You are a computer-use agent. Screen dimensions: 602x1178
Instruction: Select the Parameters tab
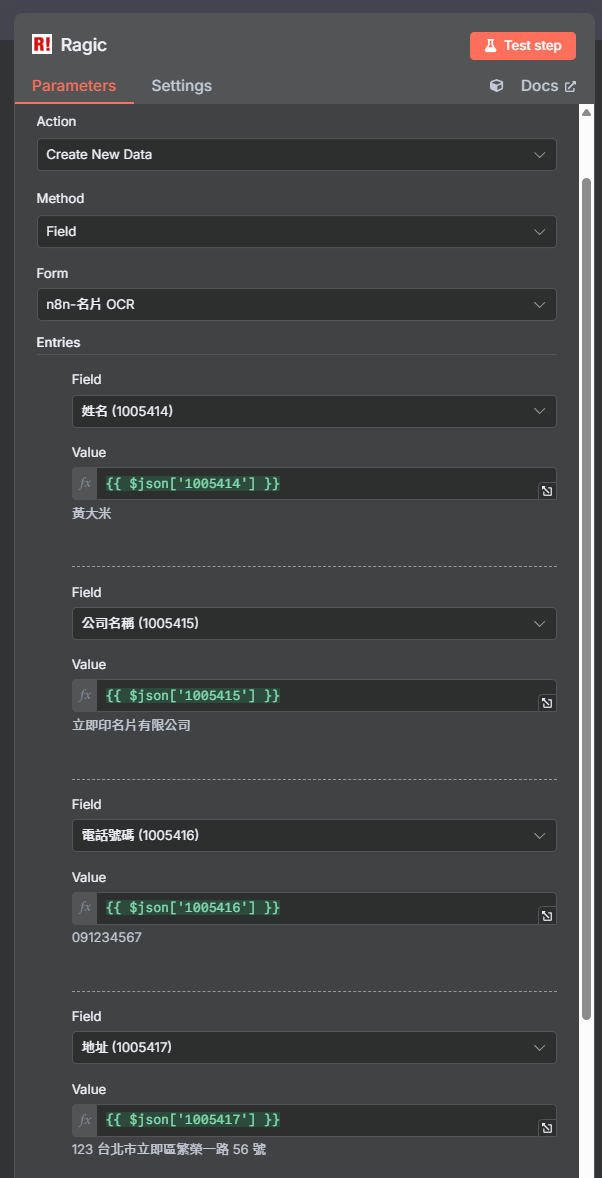(74, 86)
